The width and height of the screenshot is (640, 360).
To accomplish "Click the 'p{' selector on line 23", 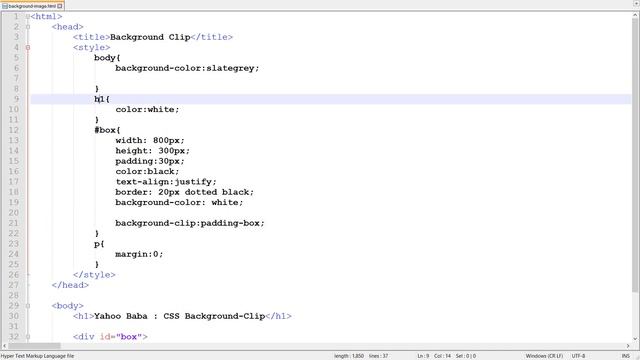I will pyautogui.click(x=99, y=244).
